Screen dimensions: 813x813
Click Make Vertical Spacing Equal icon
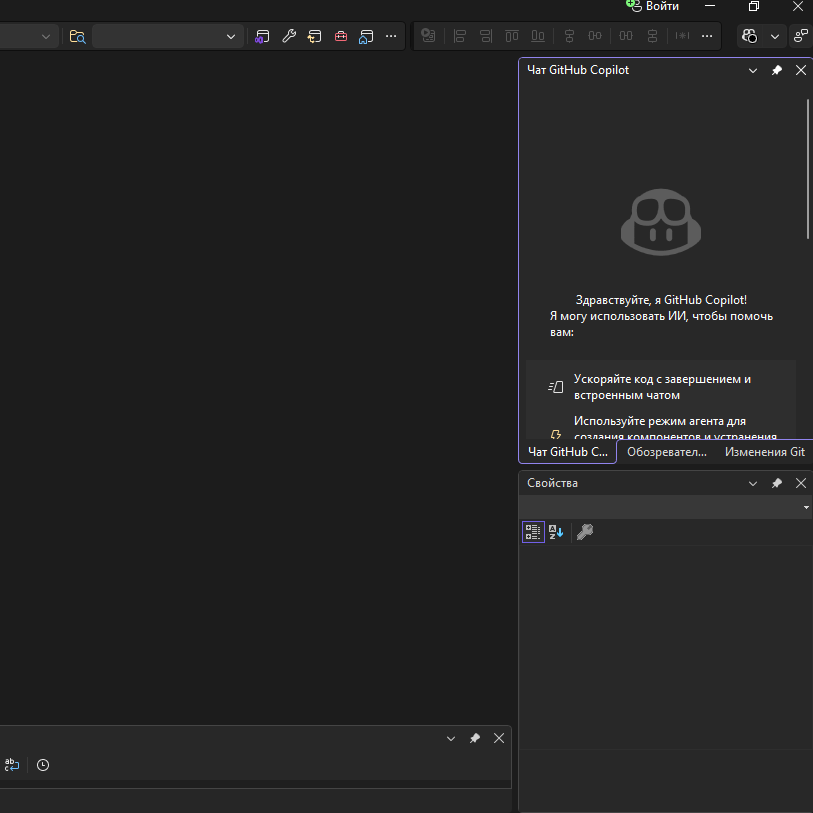pyautogui.click(x=652, y=36)
